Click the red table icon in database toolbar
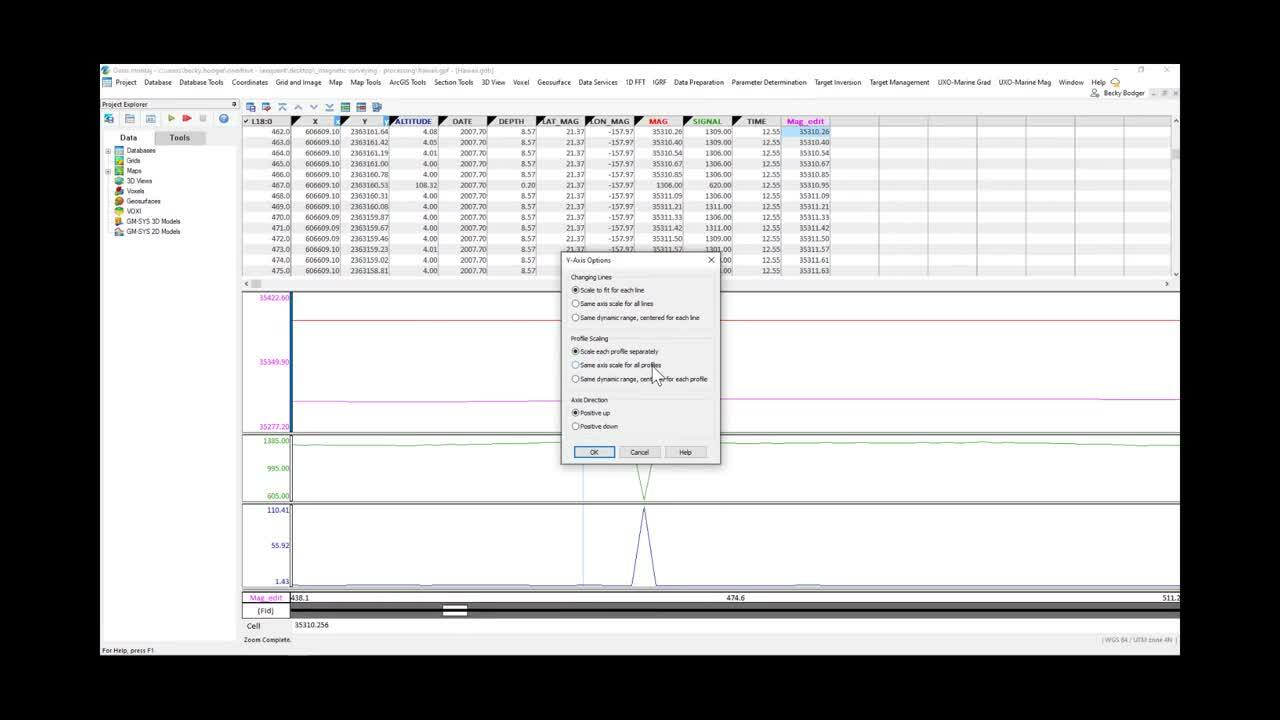The image size is (1280, 720). (361, 107)
